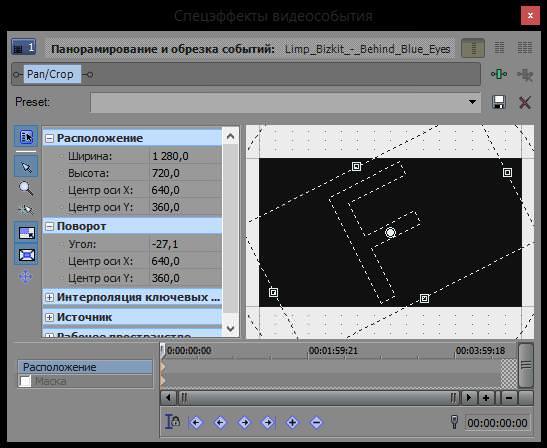Enable the Маска checkbox

(25, 381)
